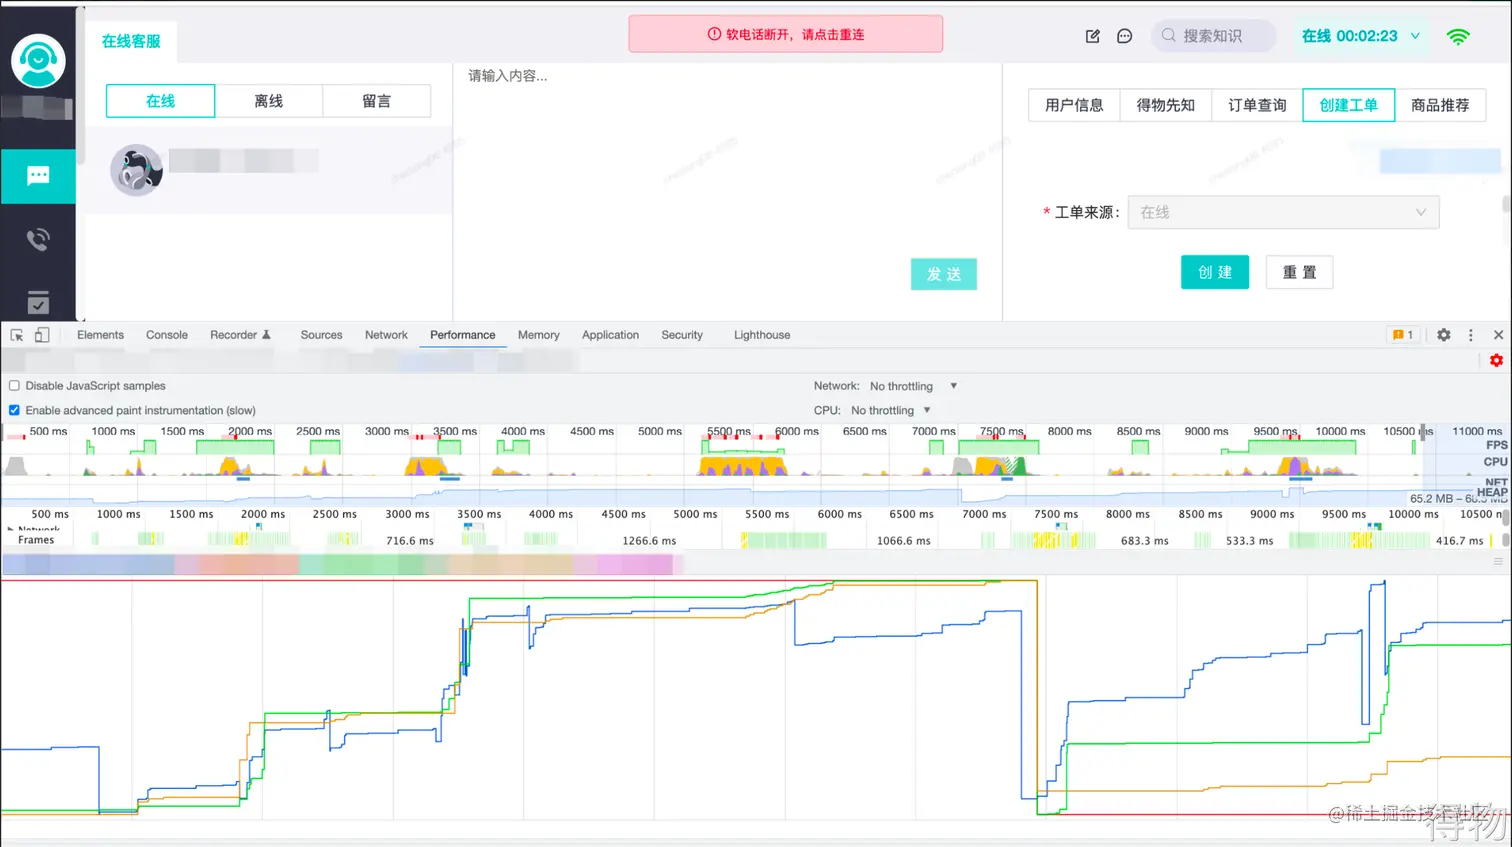
Task: Open DevTools settings gear icon
Action: pyautogui.click(x=1444, y=335)
